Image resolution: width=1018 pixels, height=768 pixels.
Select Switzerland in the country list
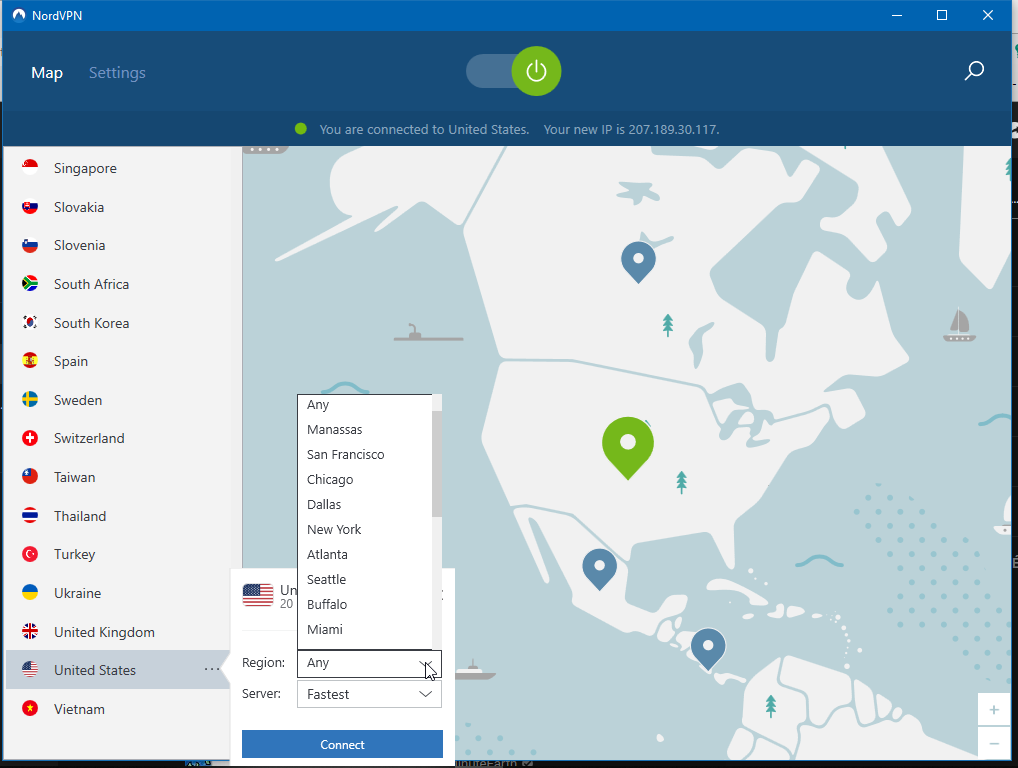[x=89, y=438]
